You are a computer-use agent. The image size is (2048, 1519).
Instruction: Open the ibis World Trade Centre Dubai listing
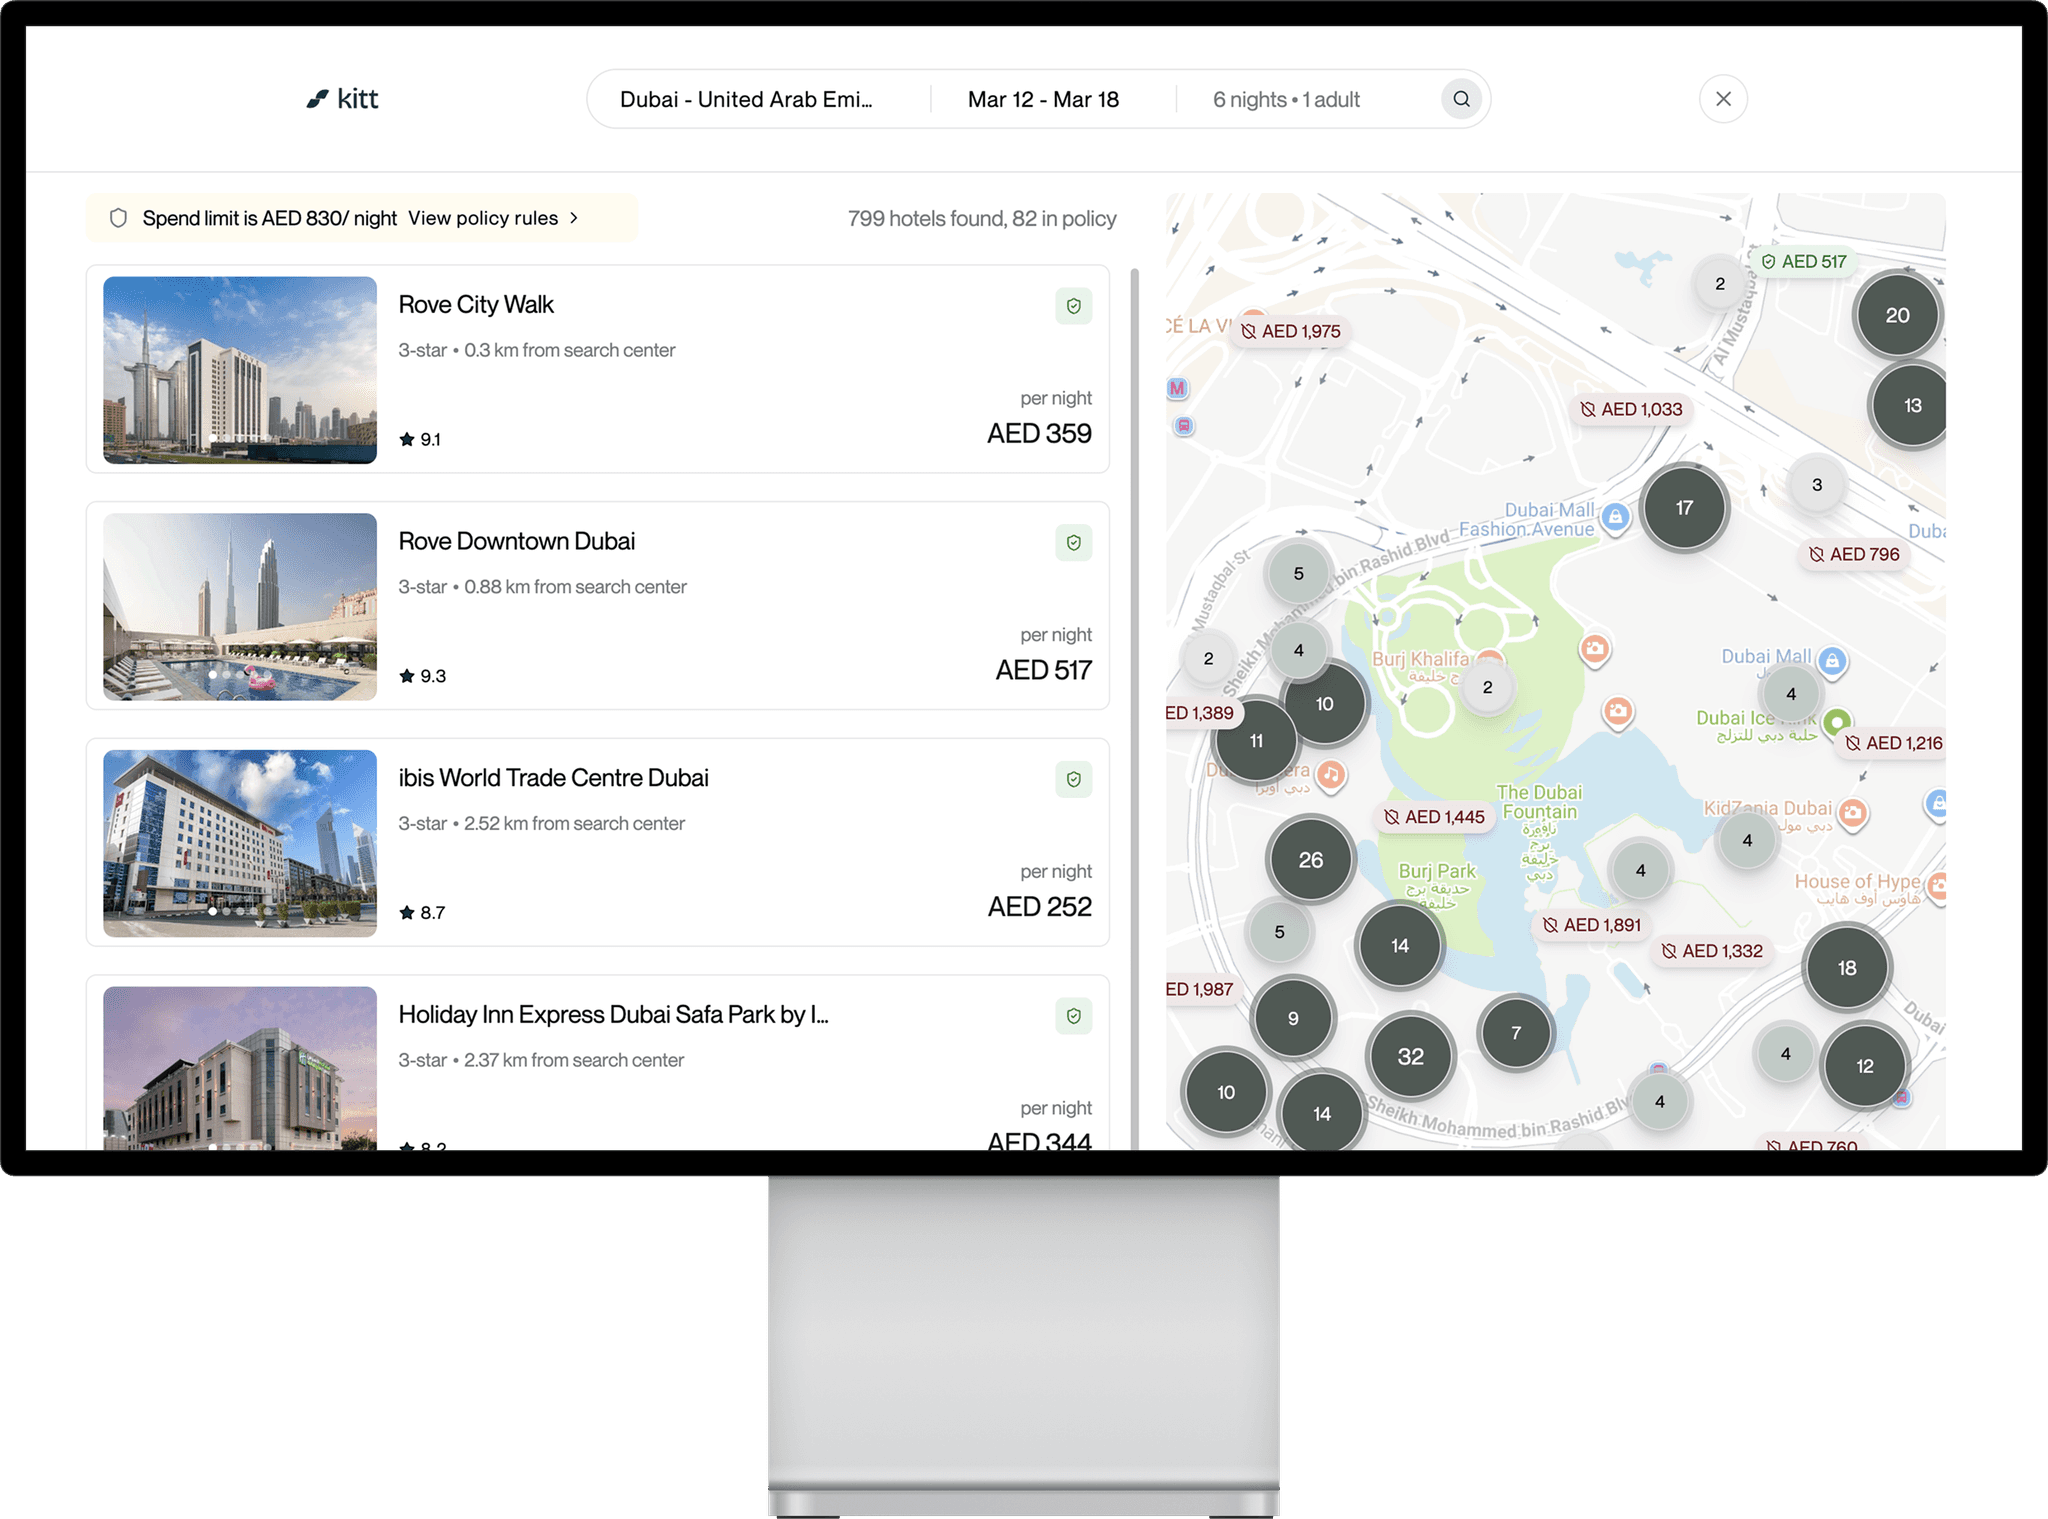pyautogui.click(x=553, y=778)
